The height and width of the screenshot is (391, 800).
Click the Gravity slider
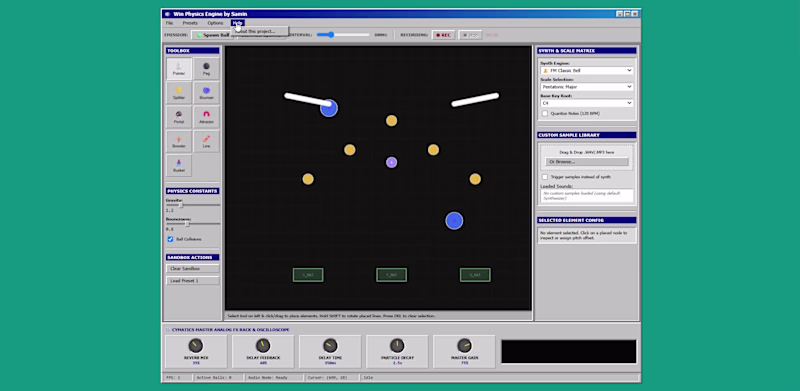[193, 205]
